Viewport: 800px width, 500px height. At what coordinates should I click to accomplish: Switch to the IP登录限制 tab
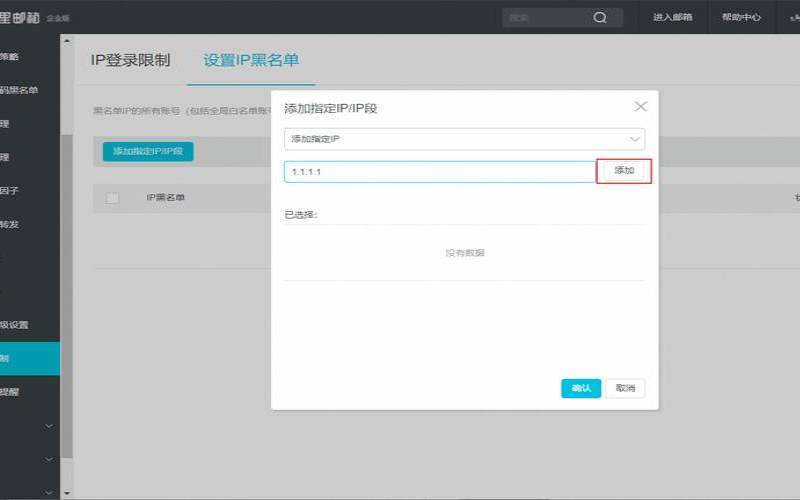(130, 60)
